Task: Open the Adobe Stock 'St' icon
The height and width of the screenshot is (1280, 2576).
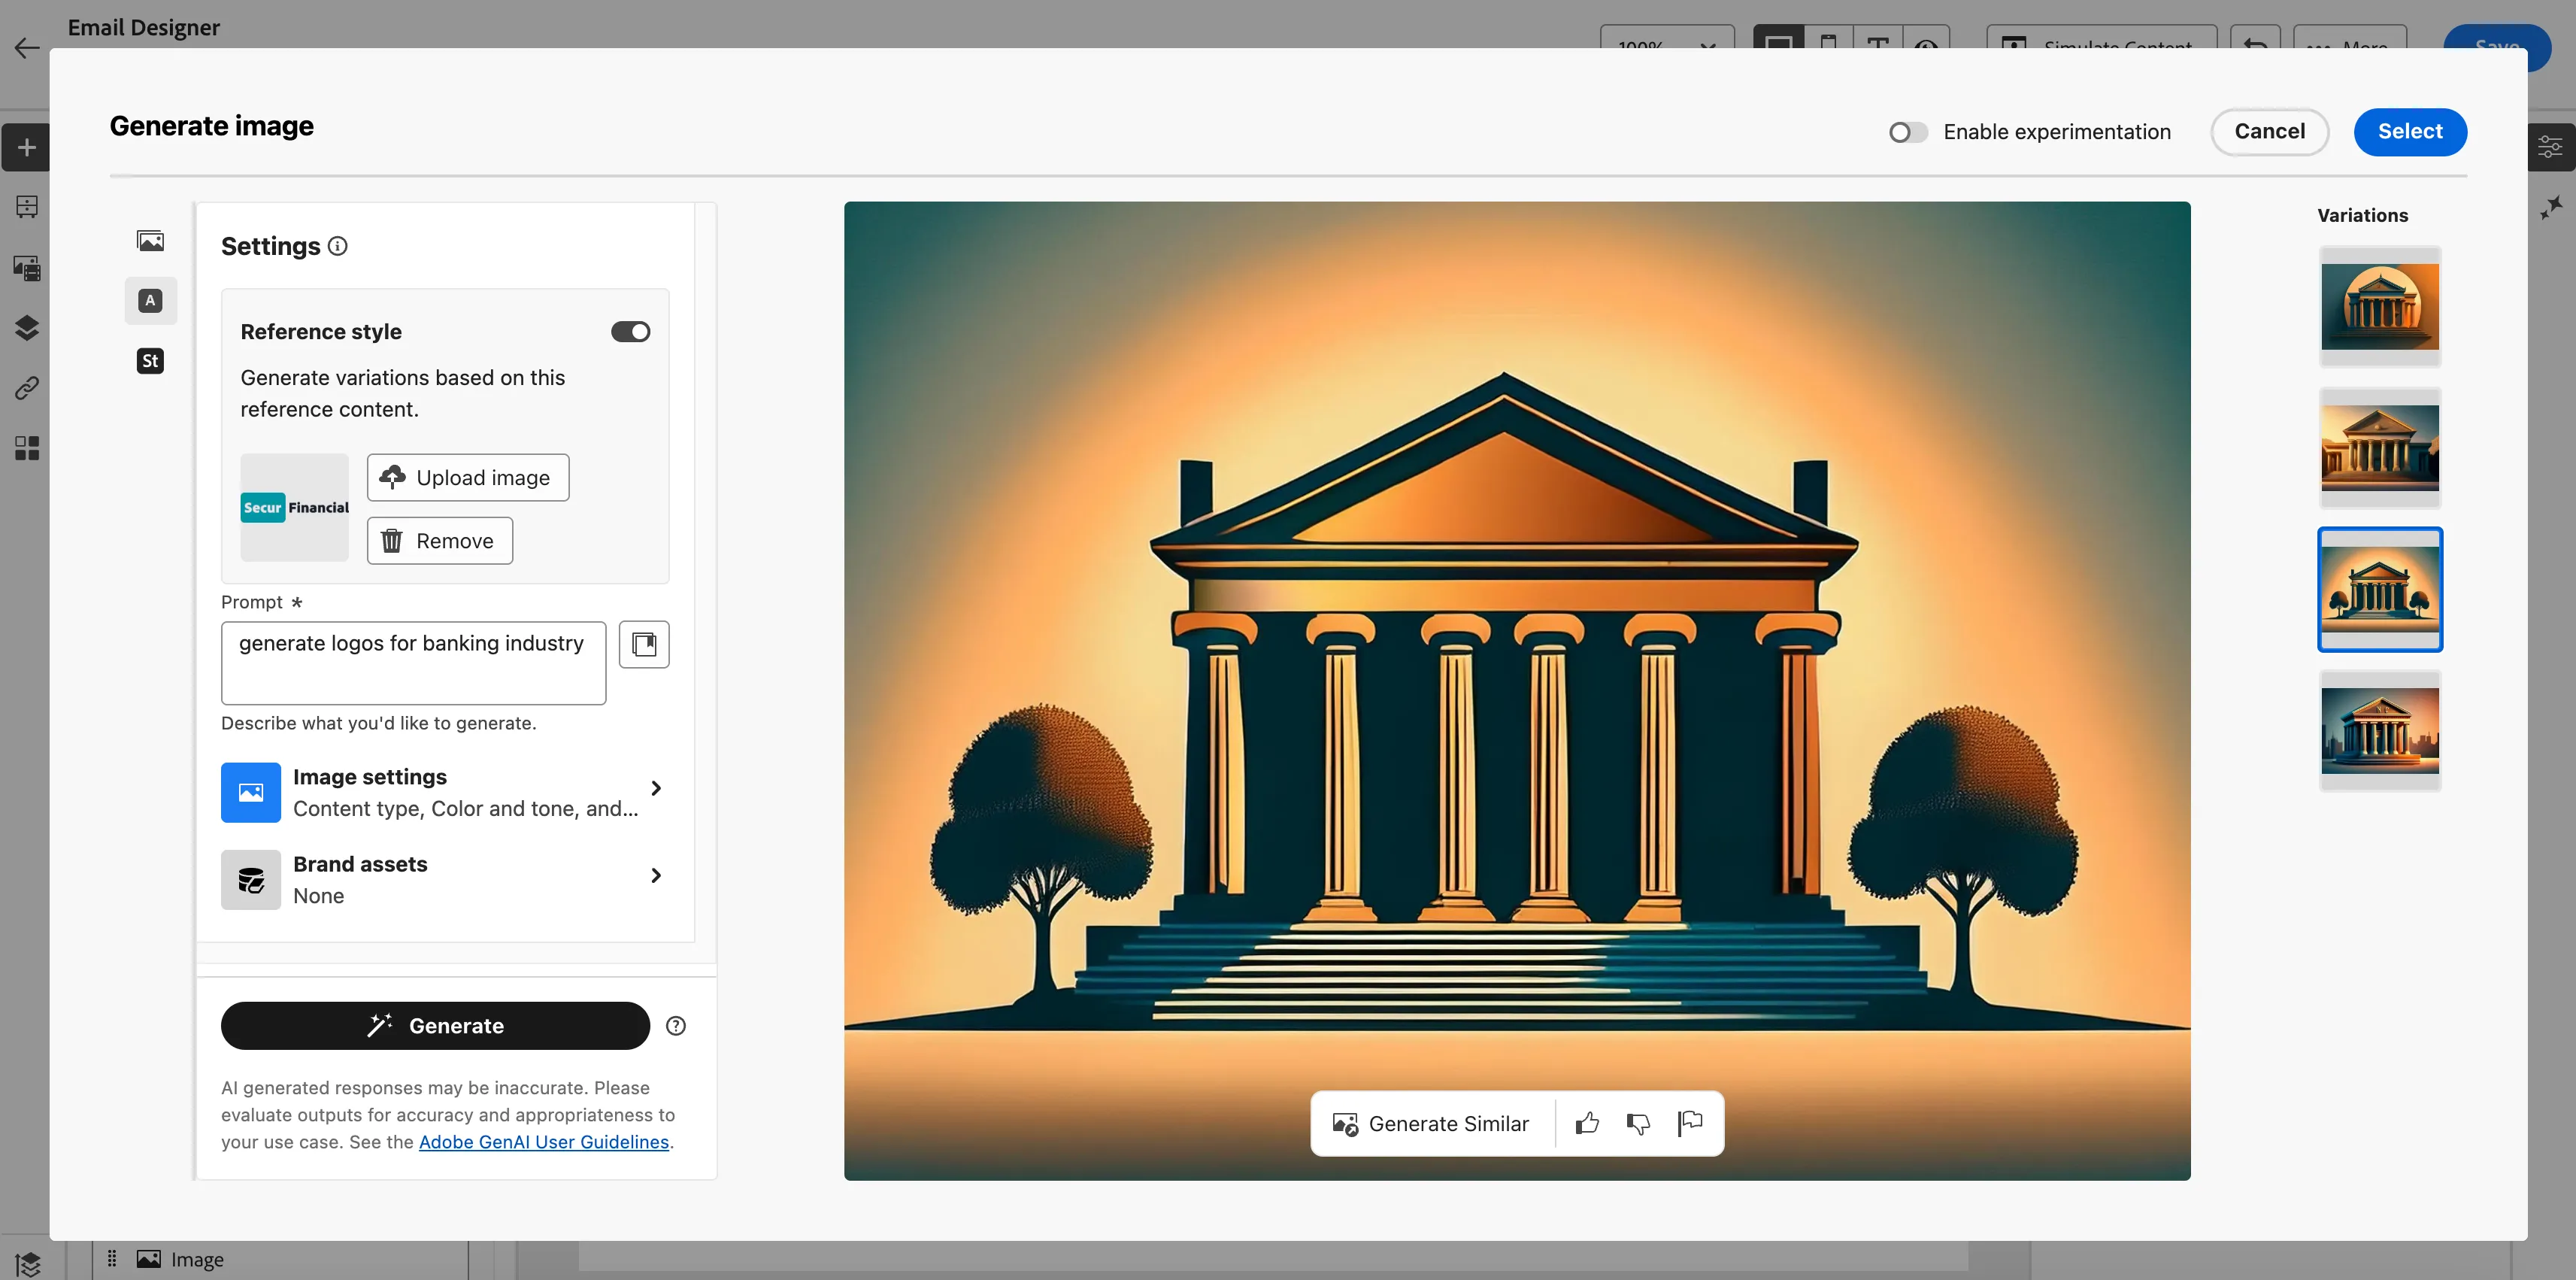Action: tap(150, 361)
